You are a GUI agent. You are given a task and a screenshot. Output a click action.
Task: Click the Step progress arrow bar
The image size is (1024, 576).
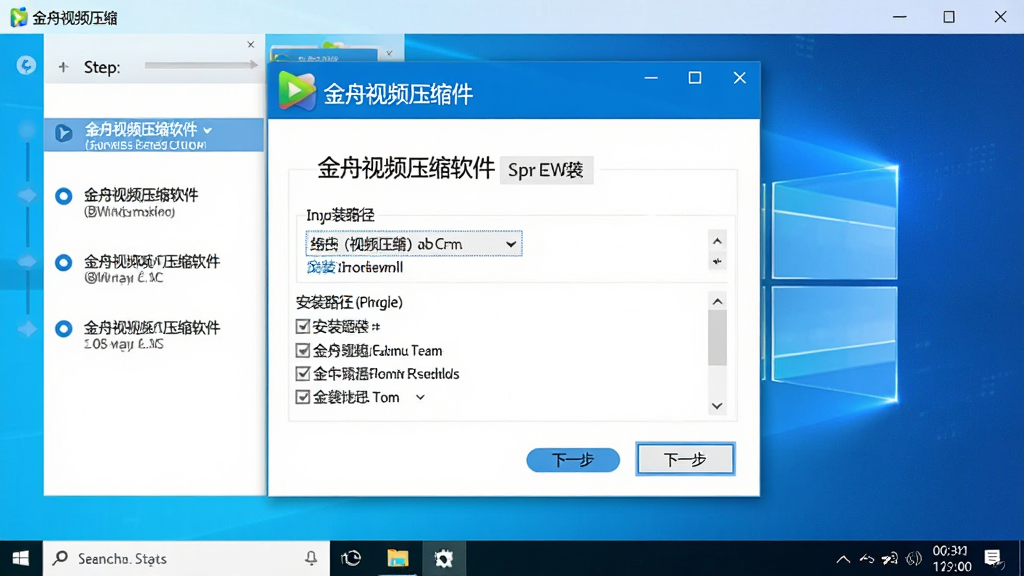pos(201,65)
